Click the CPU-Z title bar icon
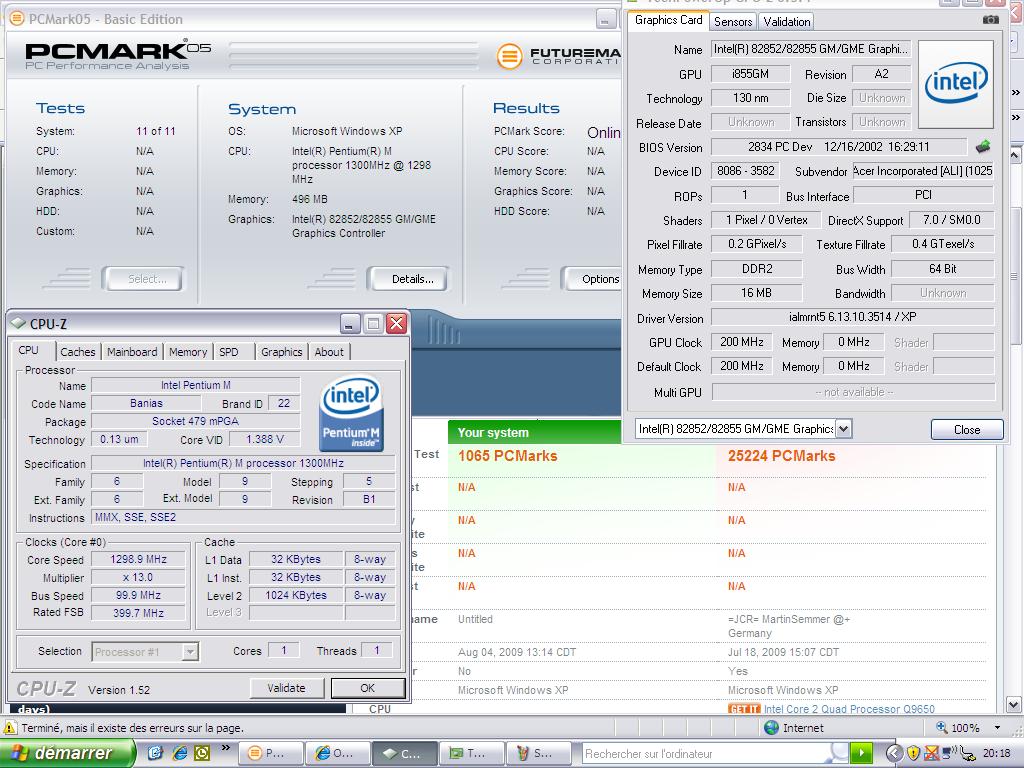Image resolution: width=1024 pixels, height=768 pixels. 18,323
